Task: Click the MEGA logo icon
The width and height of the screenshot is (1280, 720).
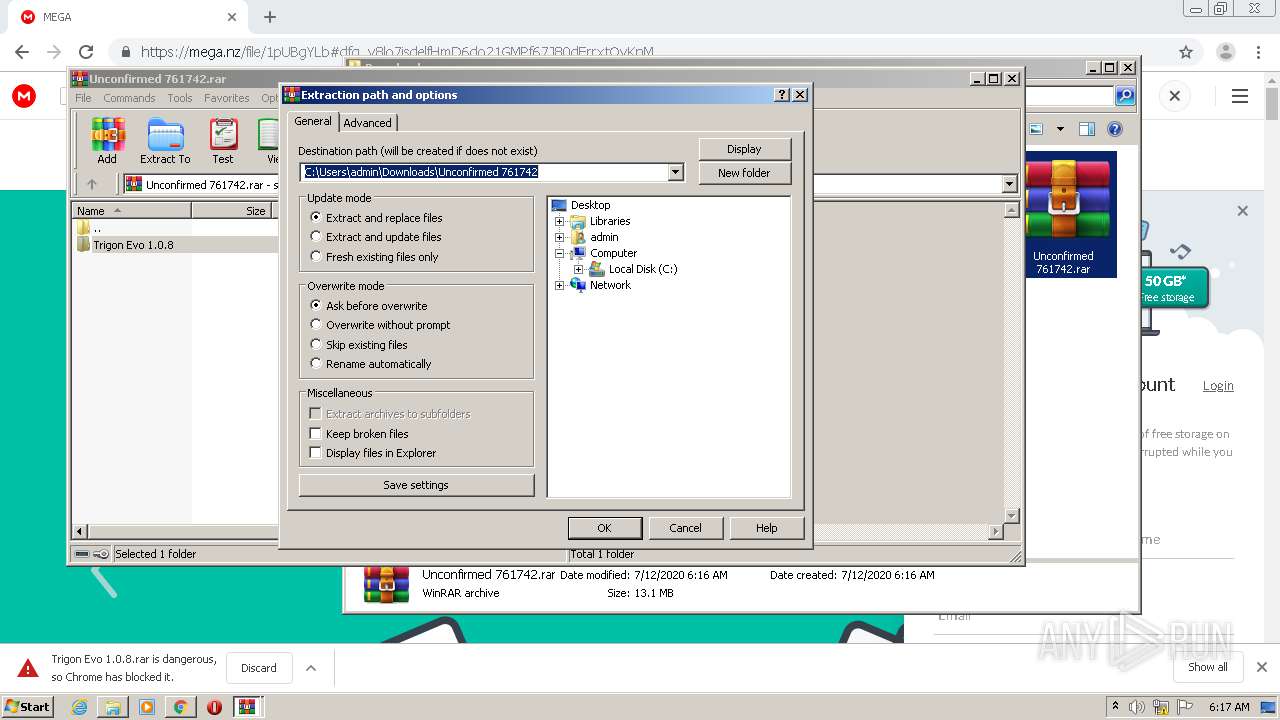Action: [24, 96]
